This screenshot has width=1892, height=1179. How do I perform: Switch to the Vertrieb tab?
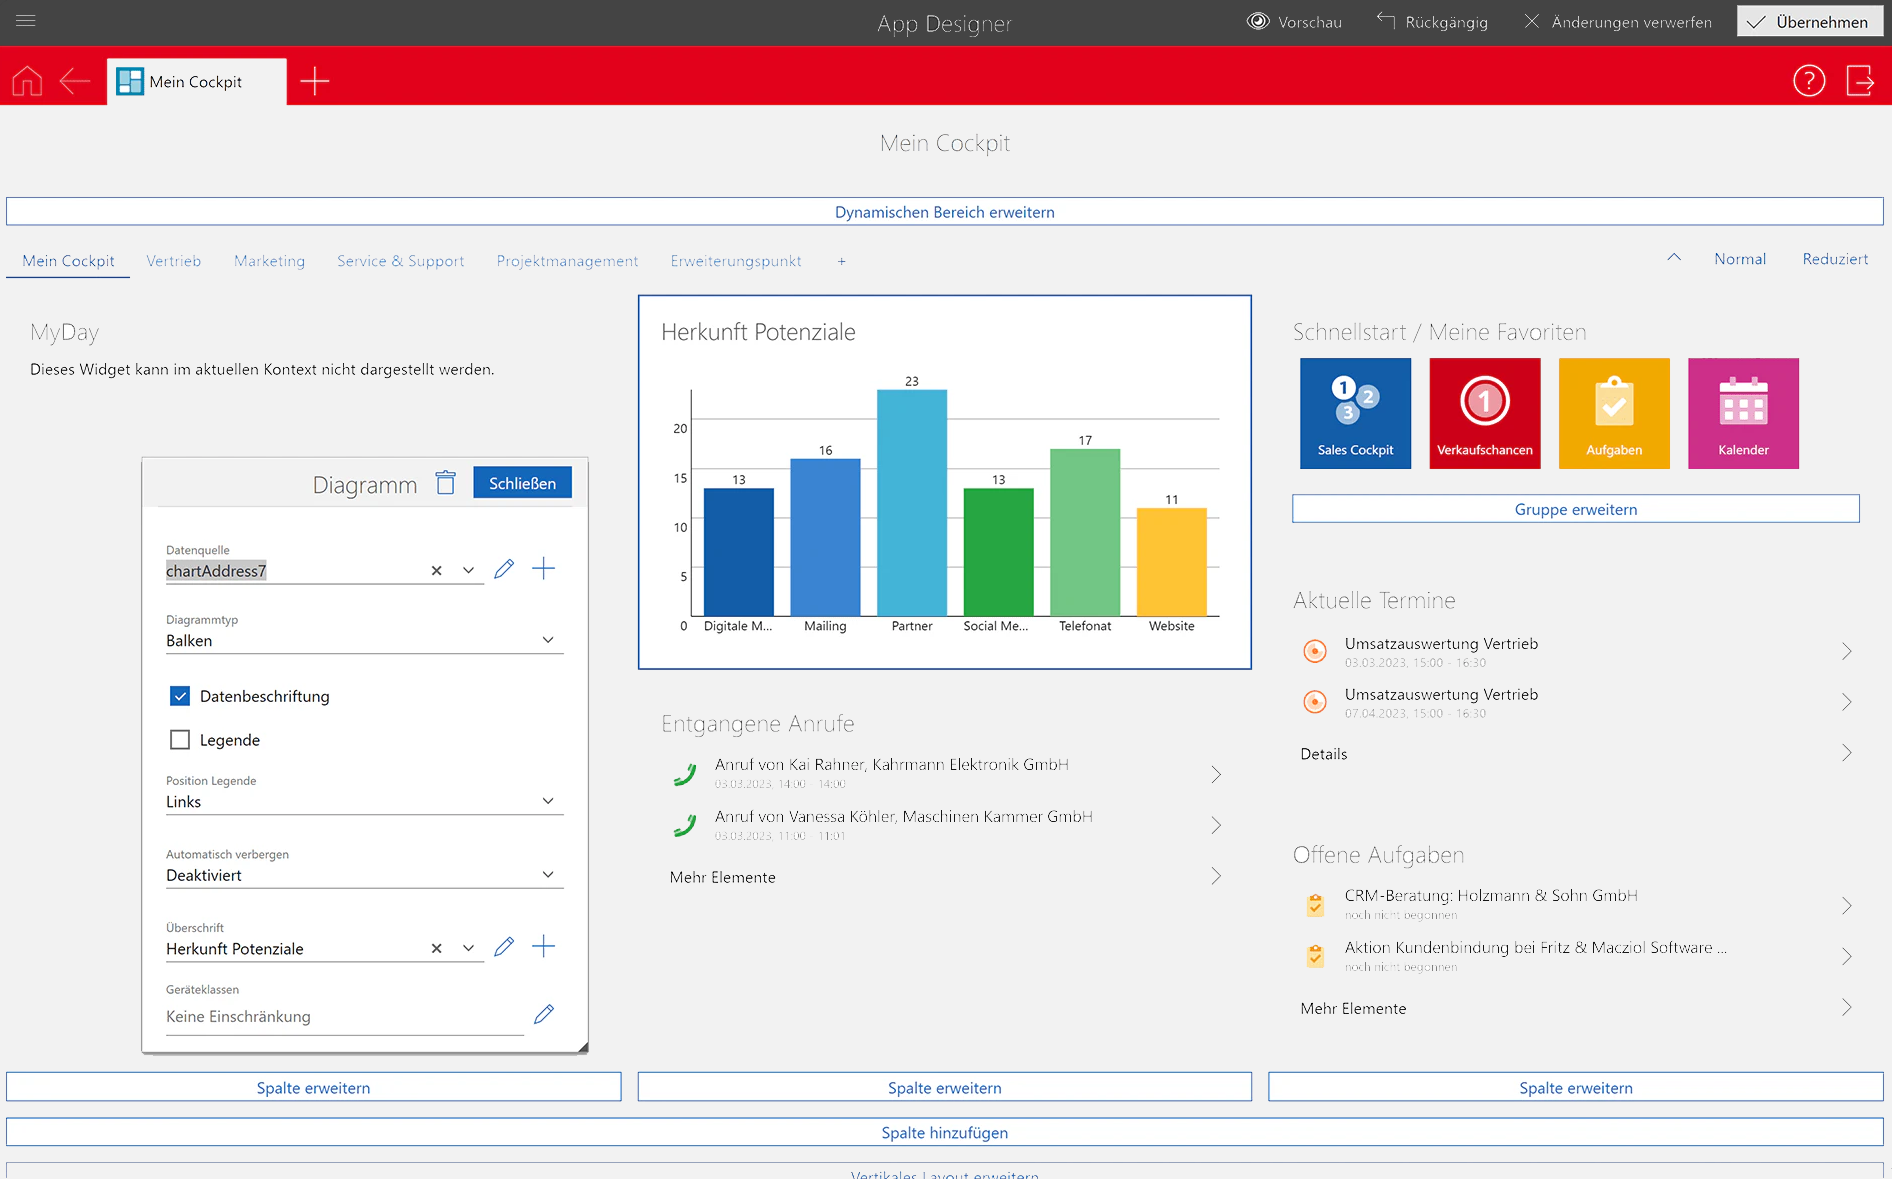tap(174, 261)
